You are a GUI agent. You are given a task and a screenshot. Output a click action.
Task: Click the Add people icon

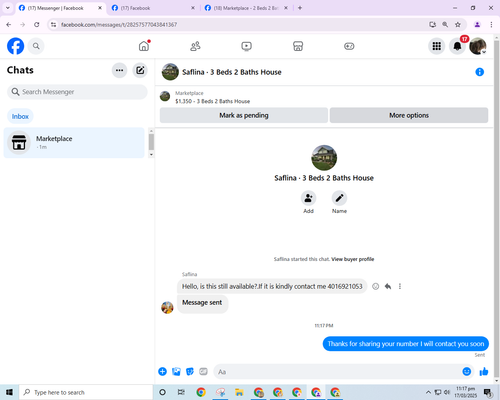click(x=308, y=198)
